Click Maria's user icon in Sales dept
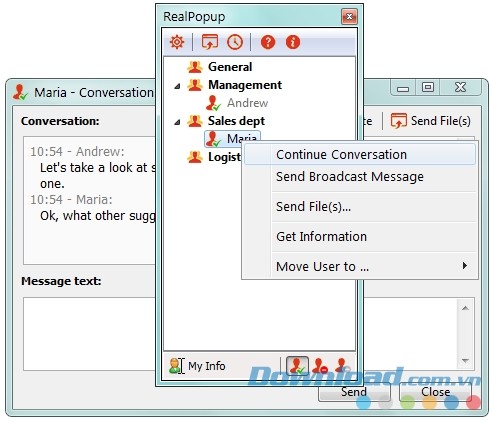The height and width of the screenshot is (422, 493). (213, 139)
